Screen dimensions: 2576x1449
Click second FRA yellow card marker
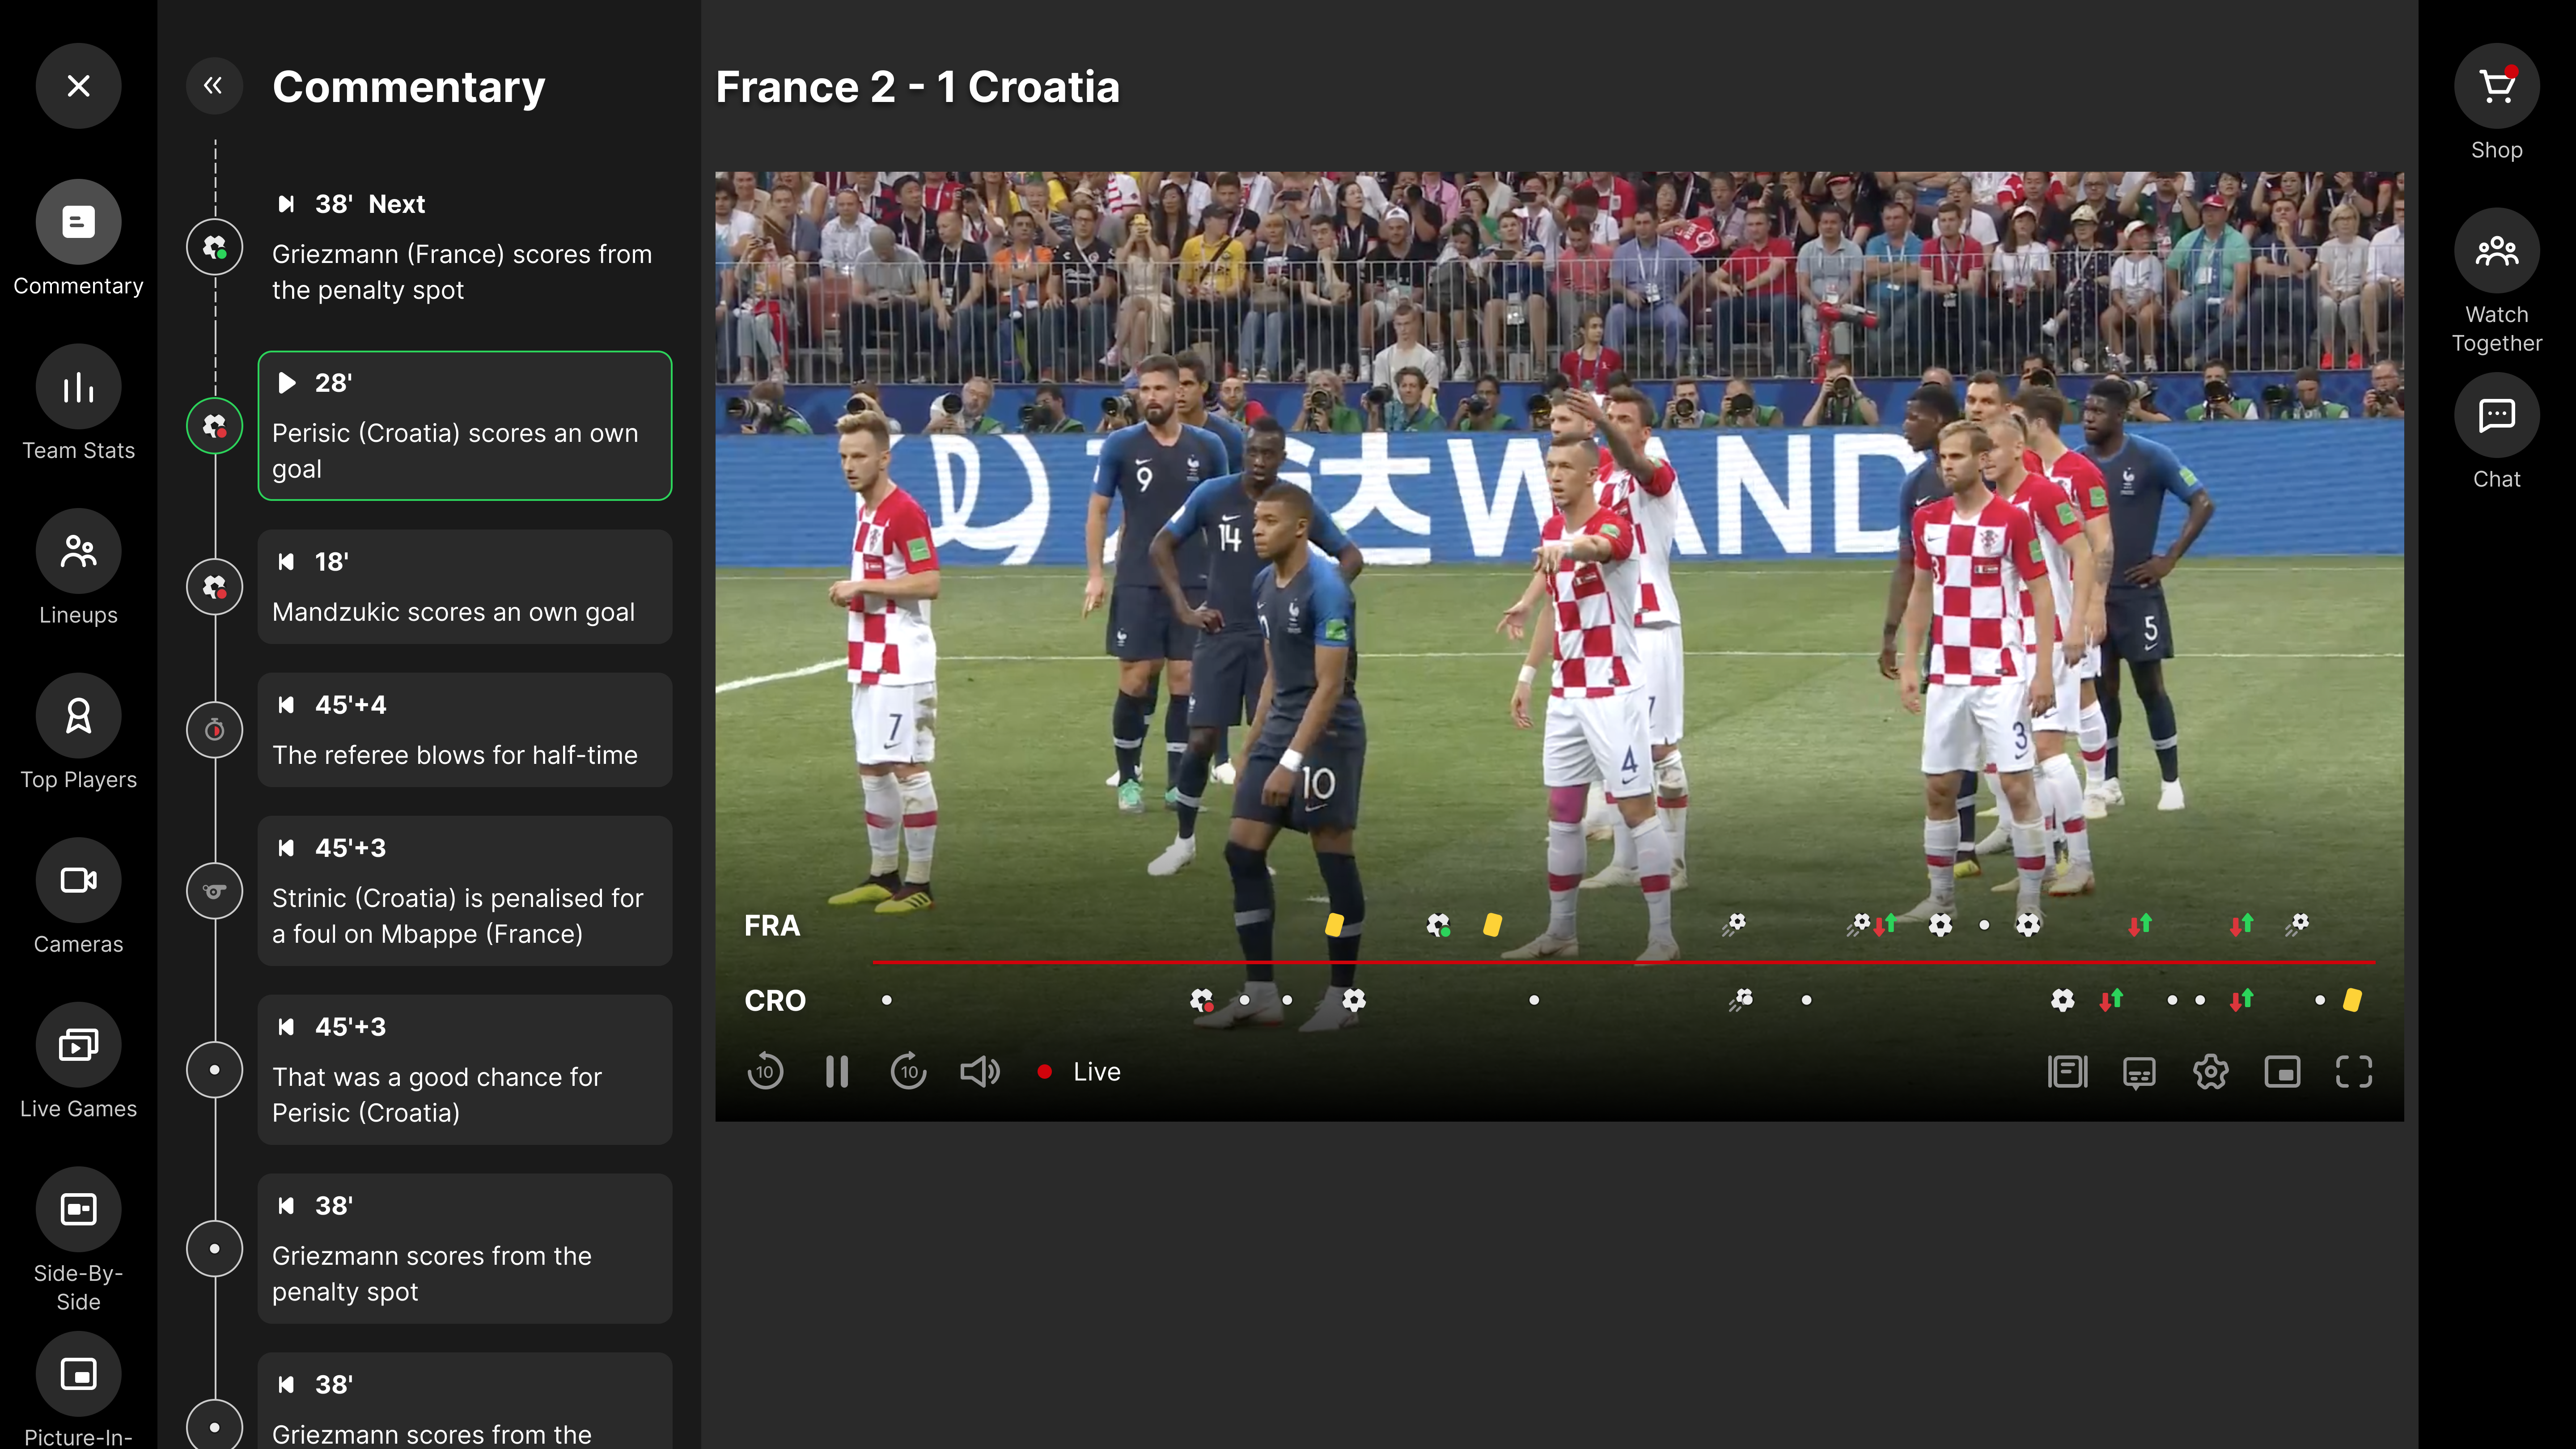(1492, 925)
